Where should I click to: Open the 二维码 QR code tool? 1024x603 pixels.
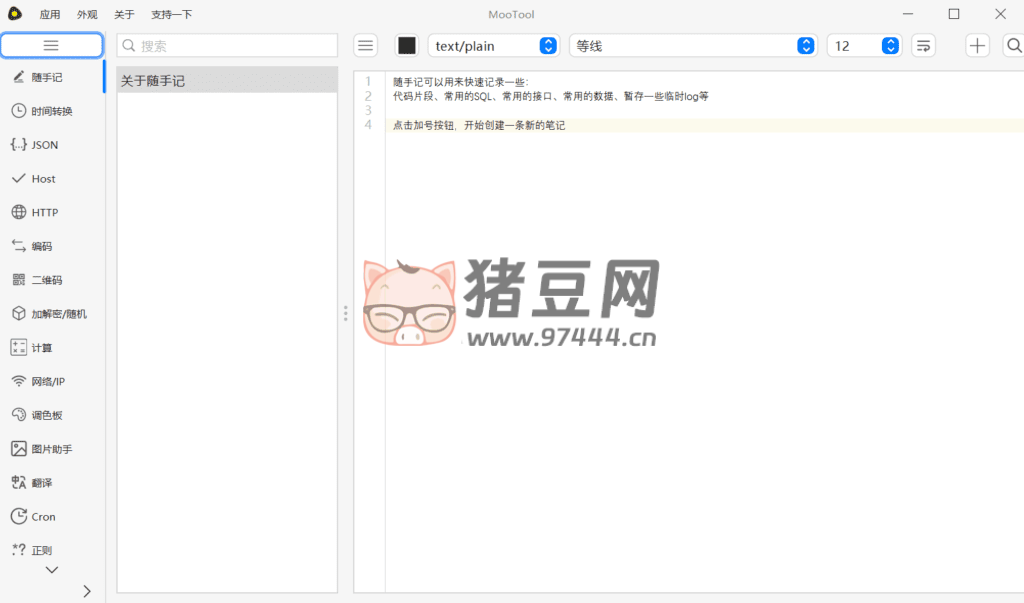click(40, 280)
